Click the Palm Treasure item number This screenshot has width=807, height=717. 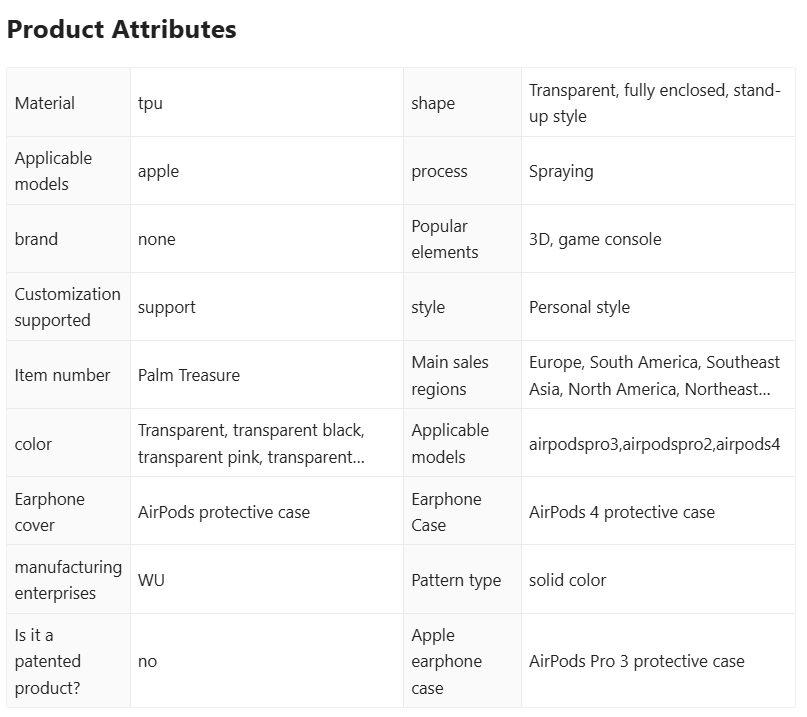[x=189, y=375]
